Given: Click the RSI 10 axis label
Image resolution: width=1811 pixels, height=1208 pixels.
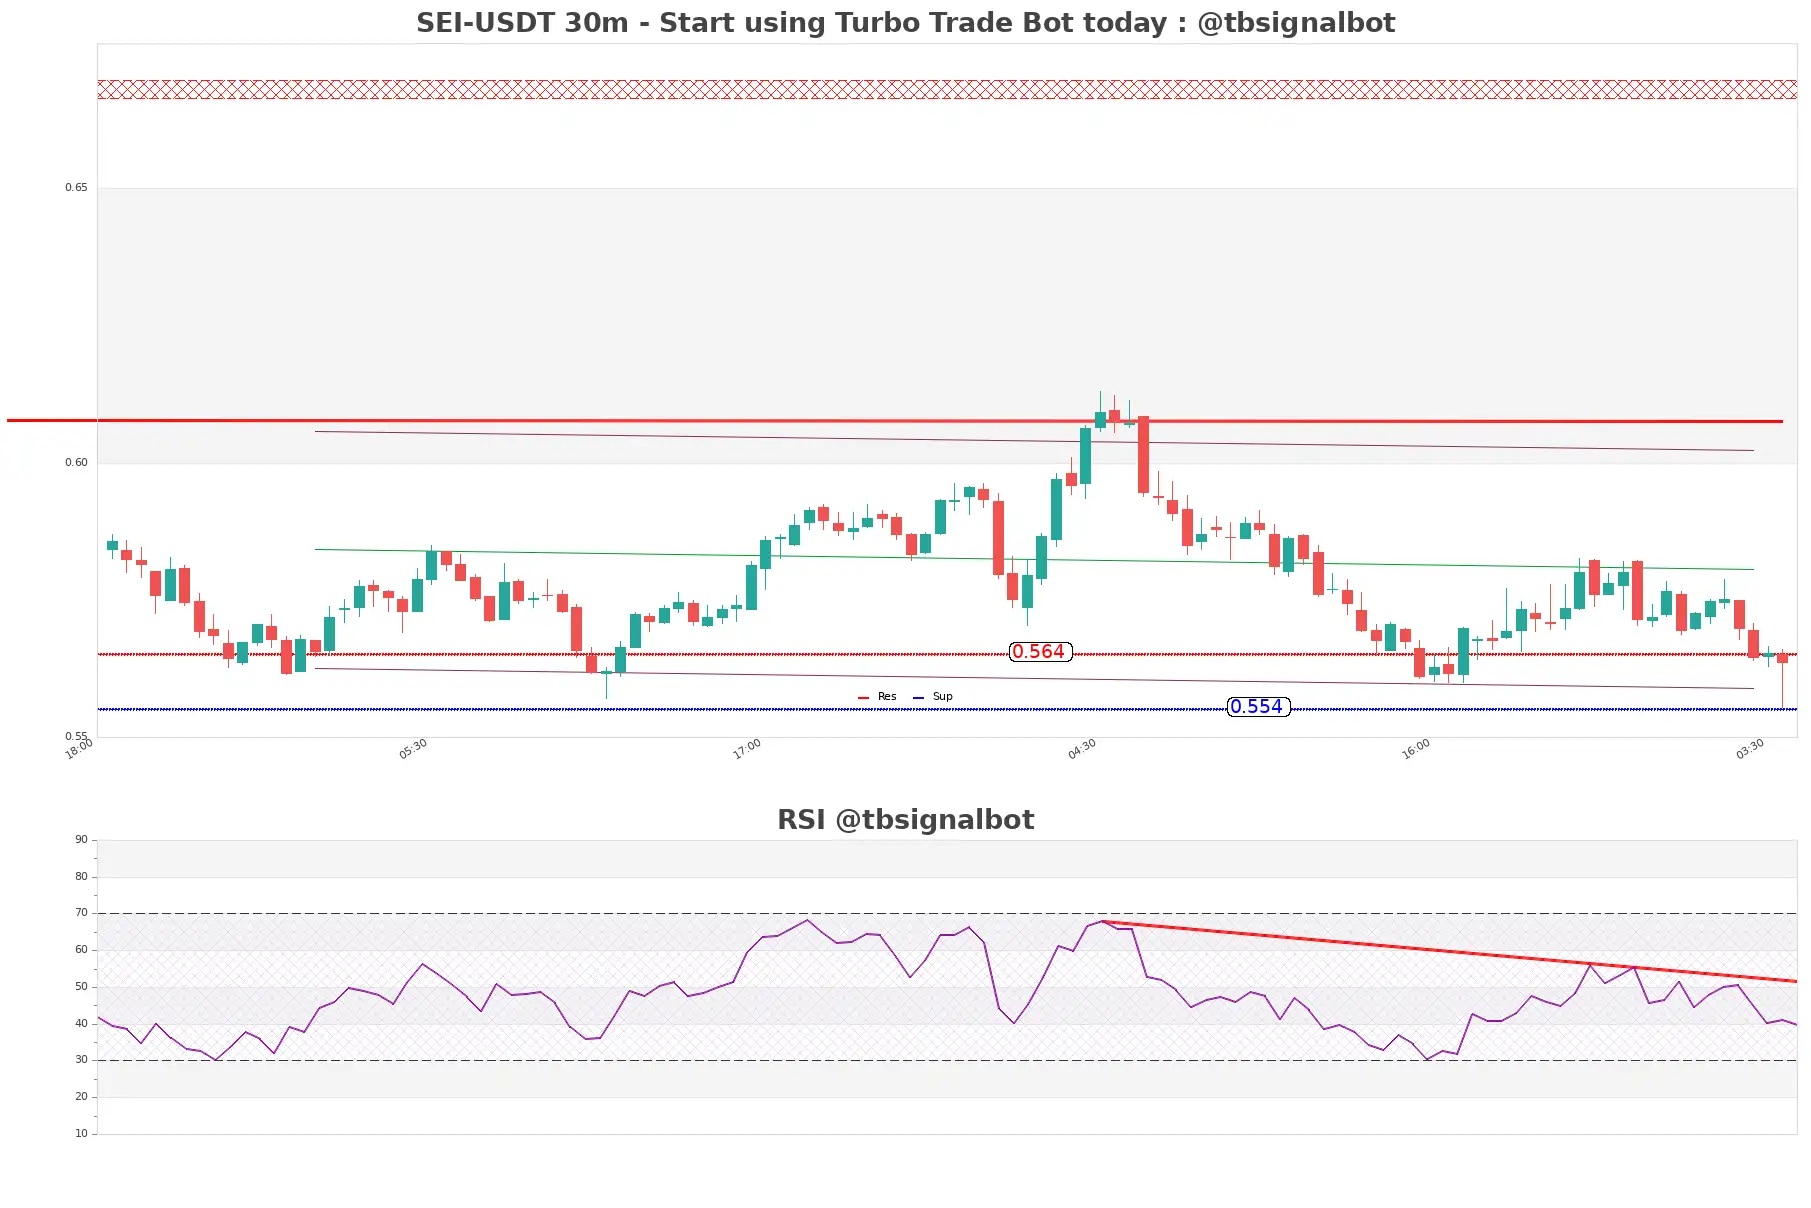Looking at the screenshot, I should point(81,1134).
